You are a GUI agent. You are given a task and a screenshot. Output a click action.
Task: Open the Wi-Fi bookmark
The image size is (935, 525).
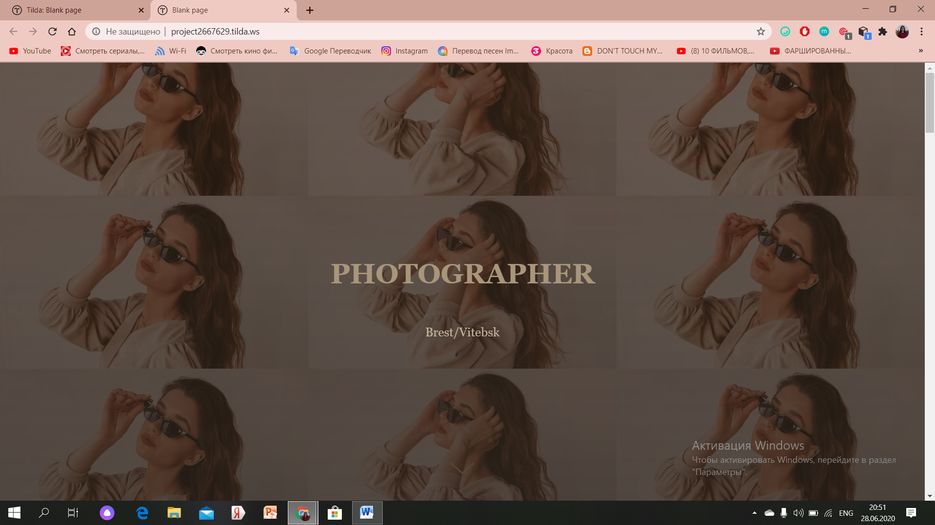[171, 51]
